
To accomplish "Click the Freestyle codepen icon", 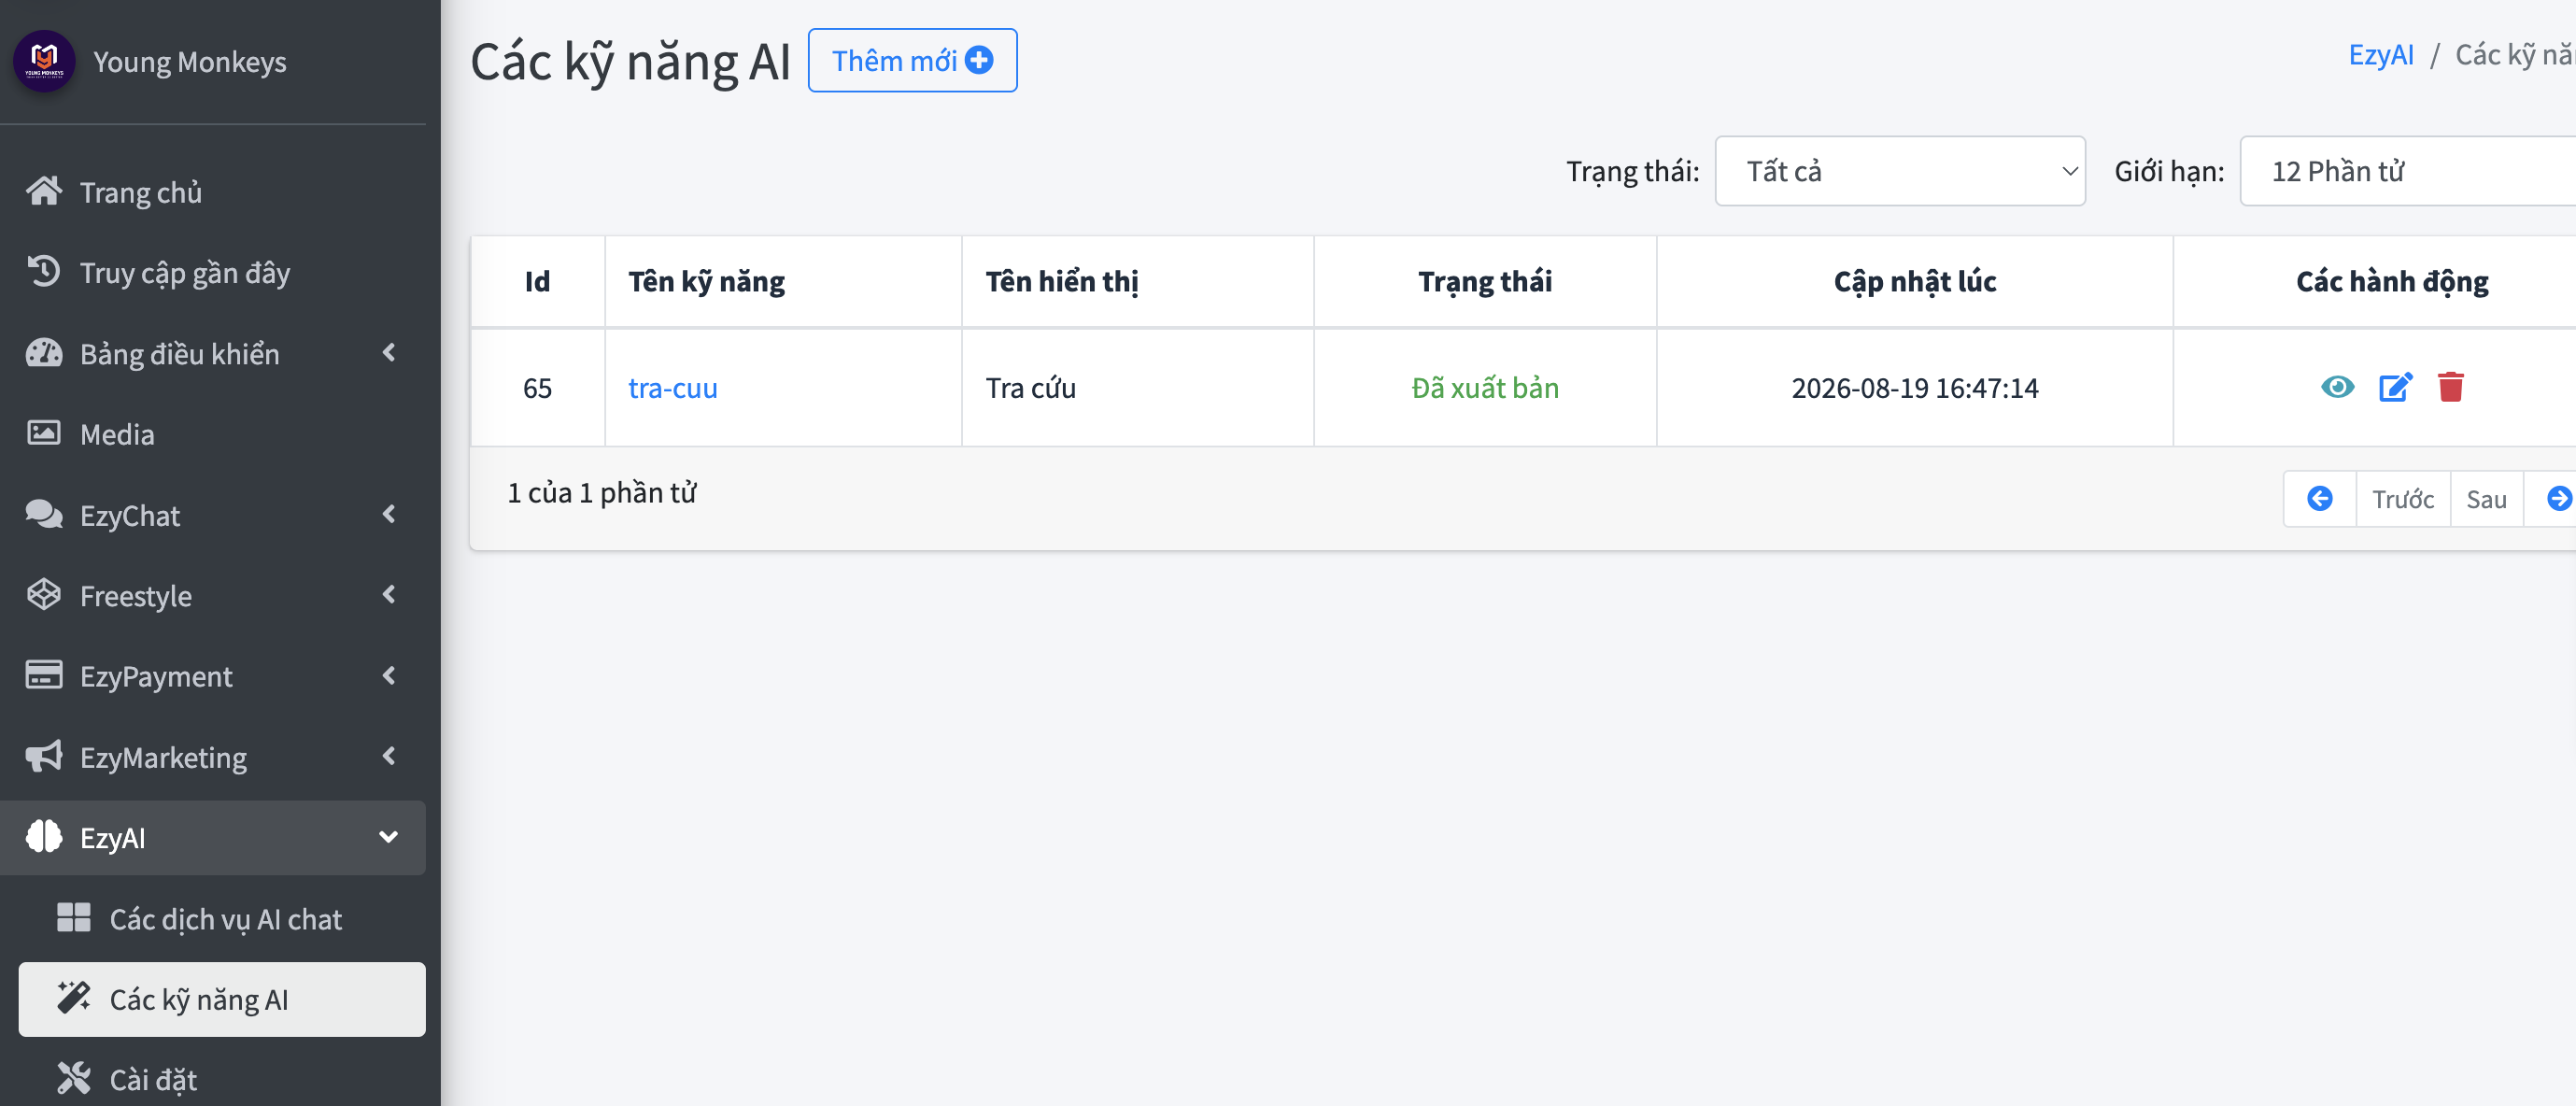I will pos(44,595).
